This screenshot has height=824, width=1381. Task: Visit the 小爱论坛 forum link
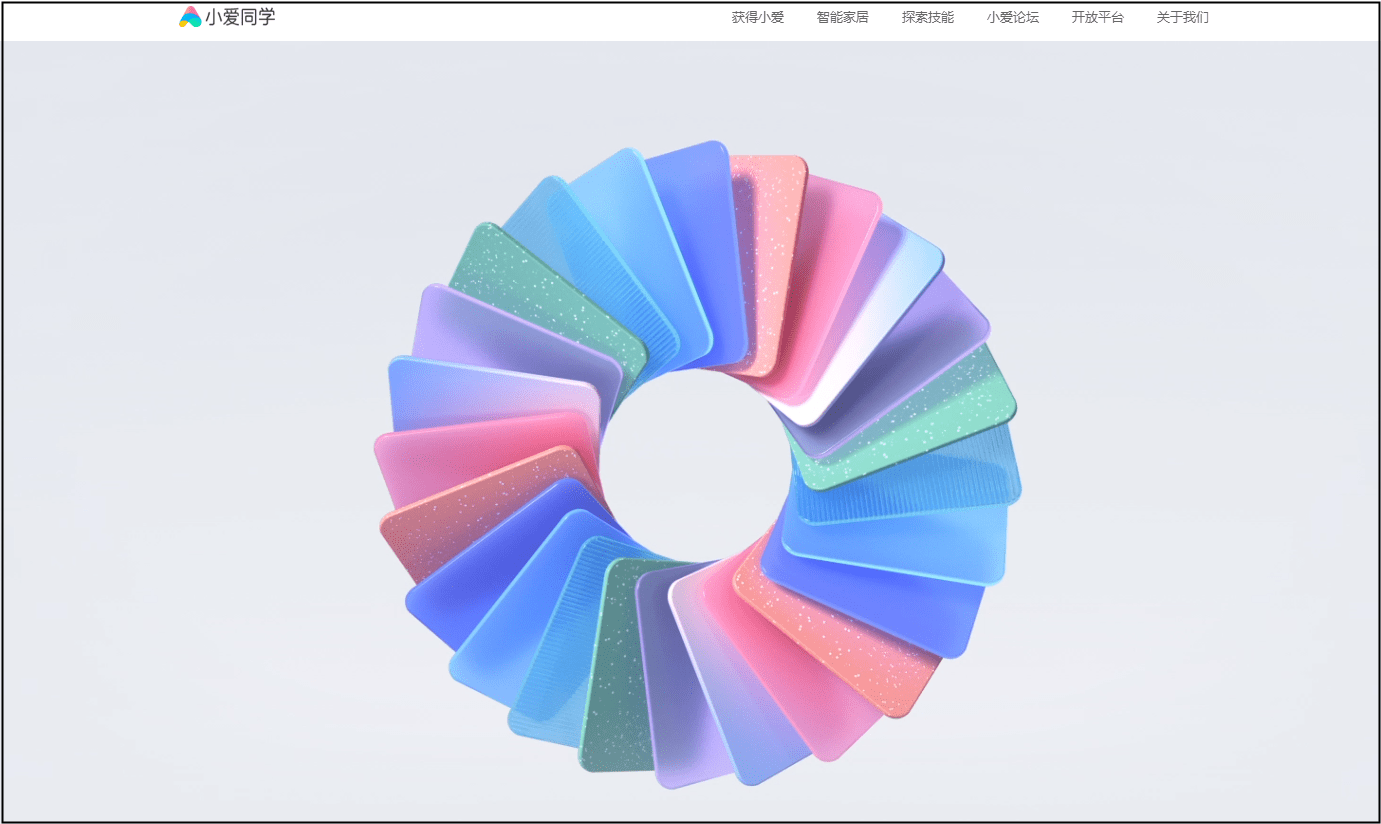click(x=1012, y=17)
